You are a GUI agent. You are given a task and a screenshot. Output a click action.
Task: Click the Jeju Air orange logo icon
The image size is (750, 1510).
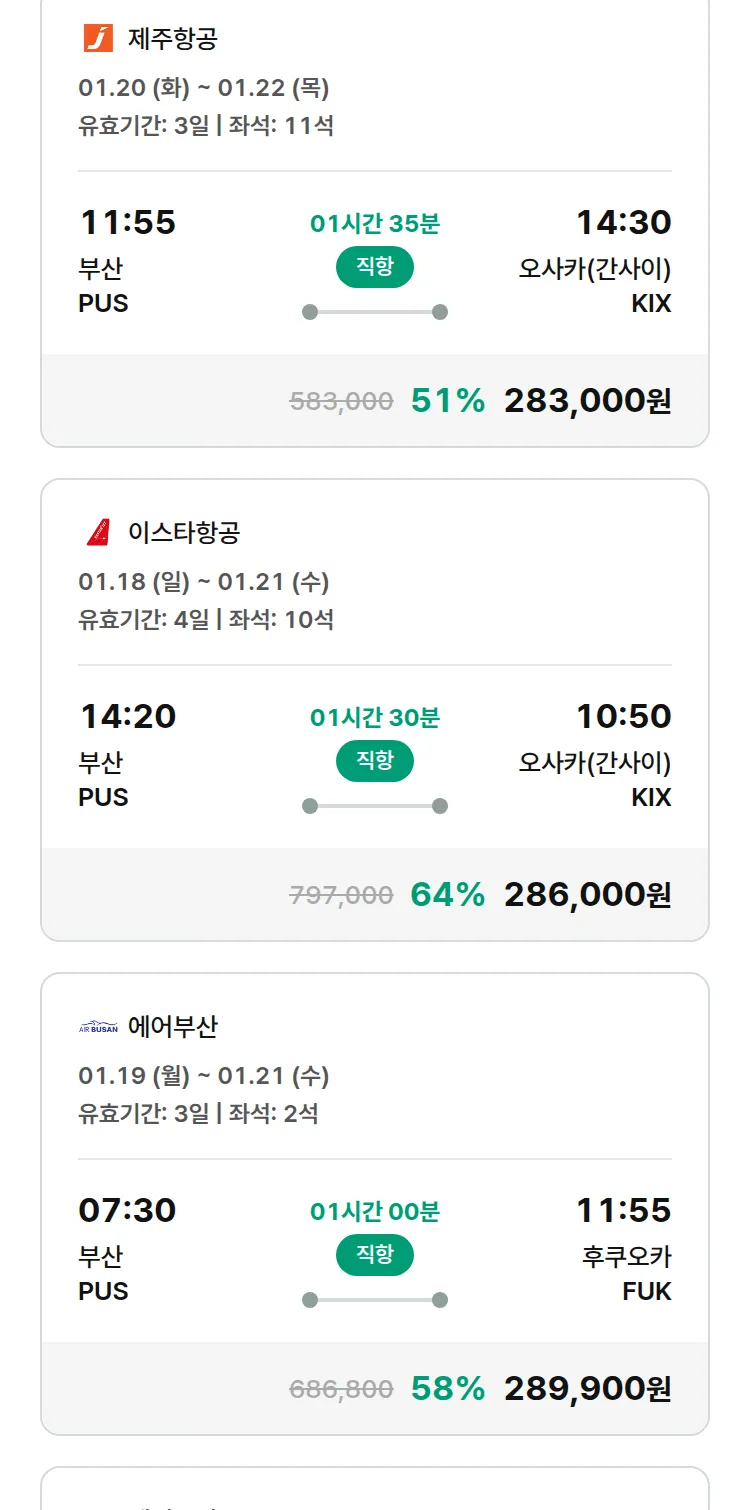(98, 38)
